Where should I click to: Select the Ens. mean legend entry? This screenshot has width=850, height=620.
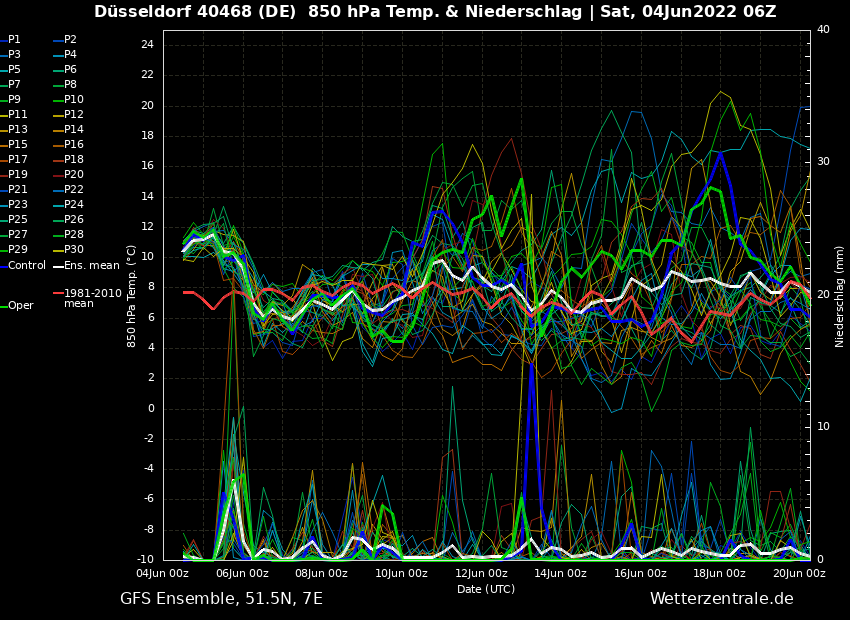coord(91,265)
